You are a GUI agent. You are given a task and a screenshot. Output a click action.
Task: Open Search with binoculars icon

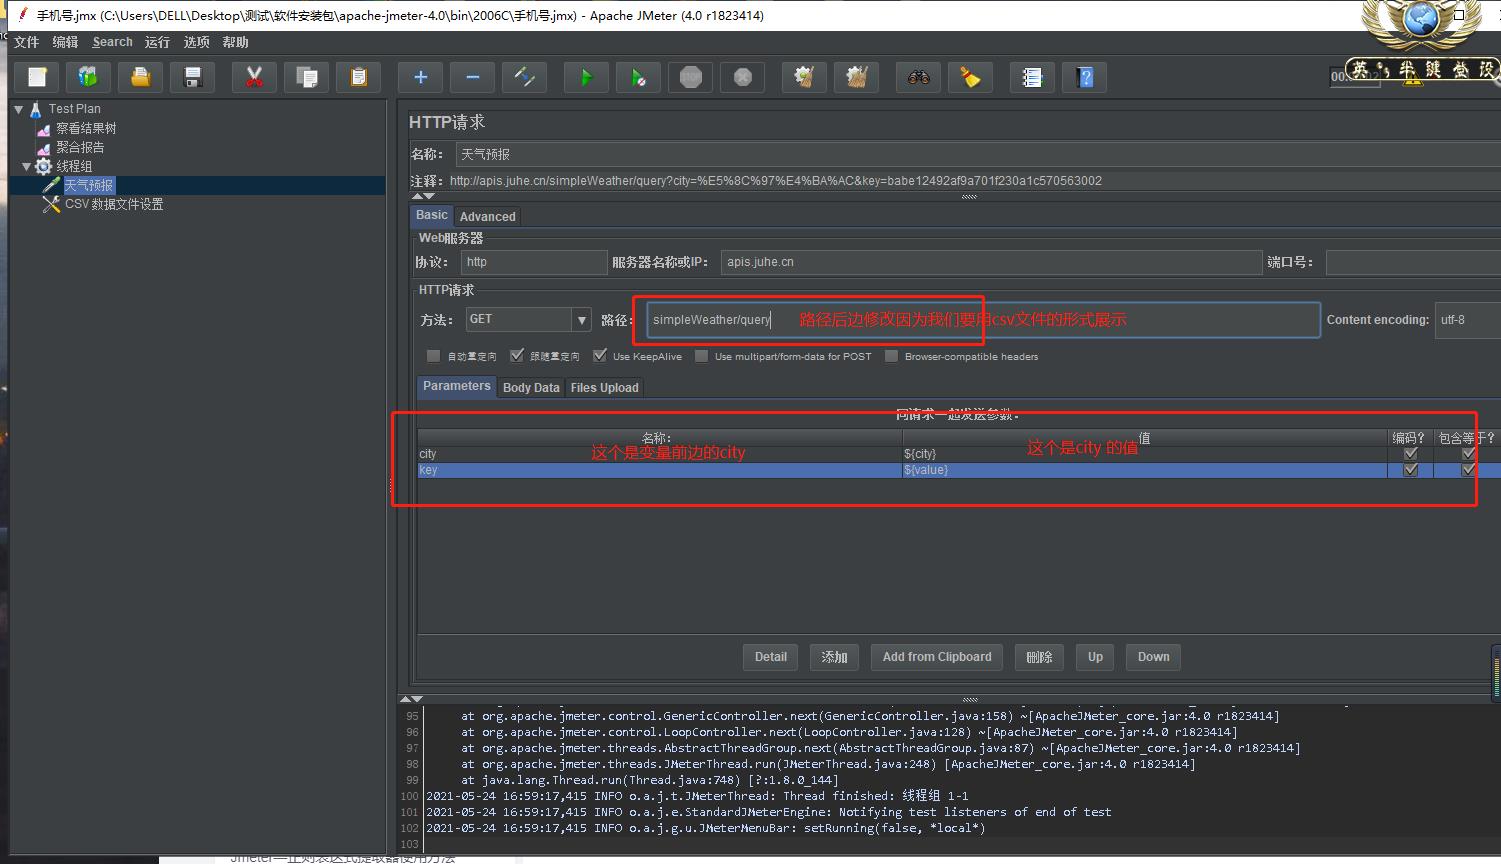[918, 77]
